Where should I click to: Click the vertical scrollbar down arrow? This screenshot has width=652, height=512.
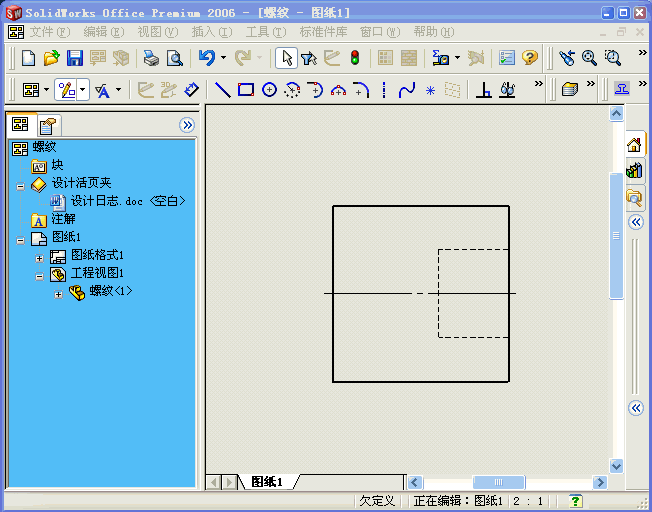point(616,465)
